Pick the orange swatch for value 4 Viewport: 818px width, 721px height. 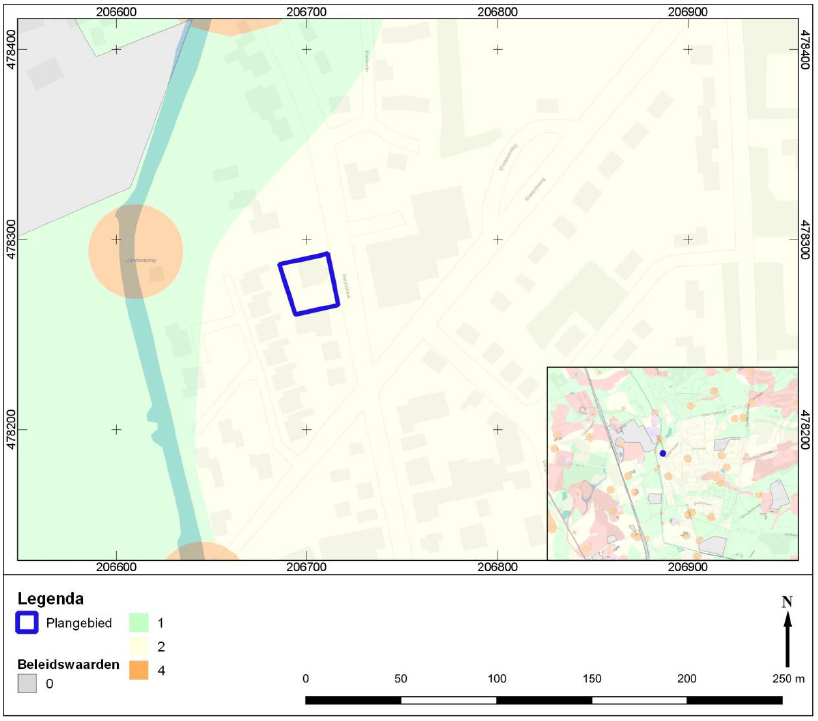tap(141, 670)
